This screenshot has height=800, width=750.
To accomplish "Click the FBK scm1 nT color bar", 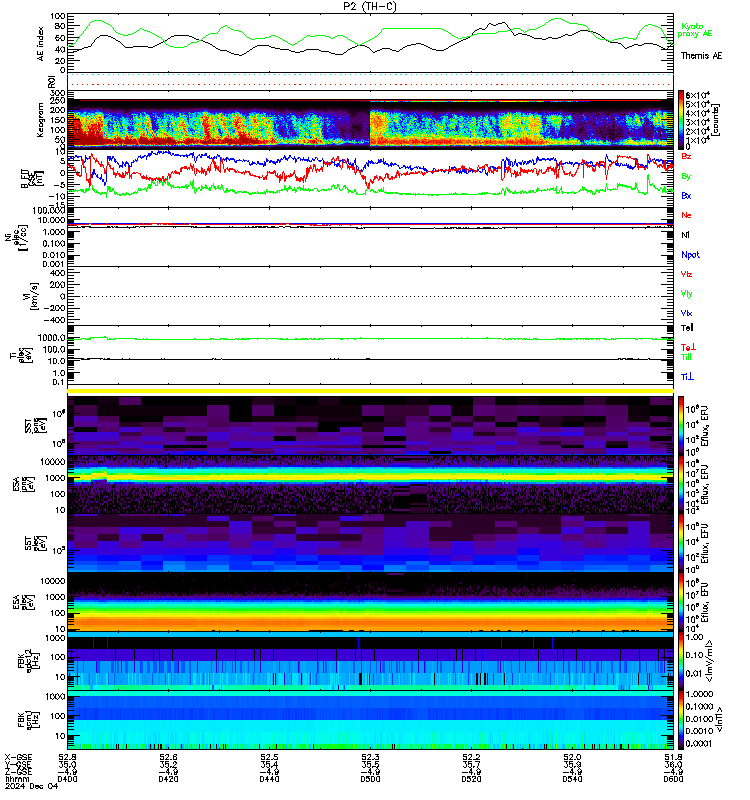I will [x=681, y=720].
